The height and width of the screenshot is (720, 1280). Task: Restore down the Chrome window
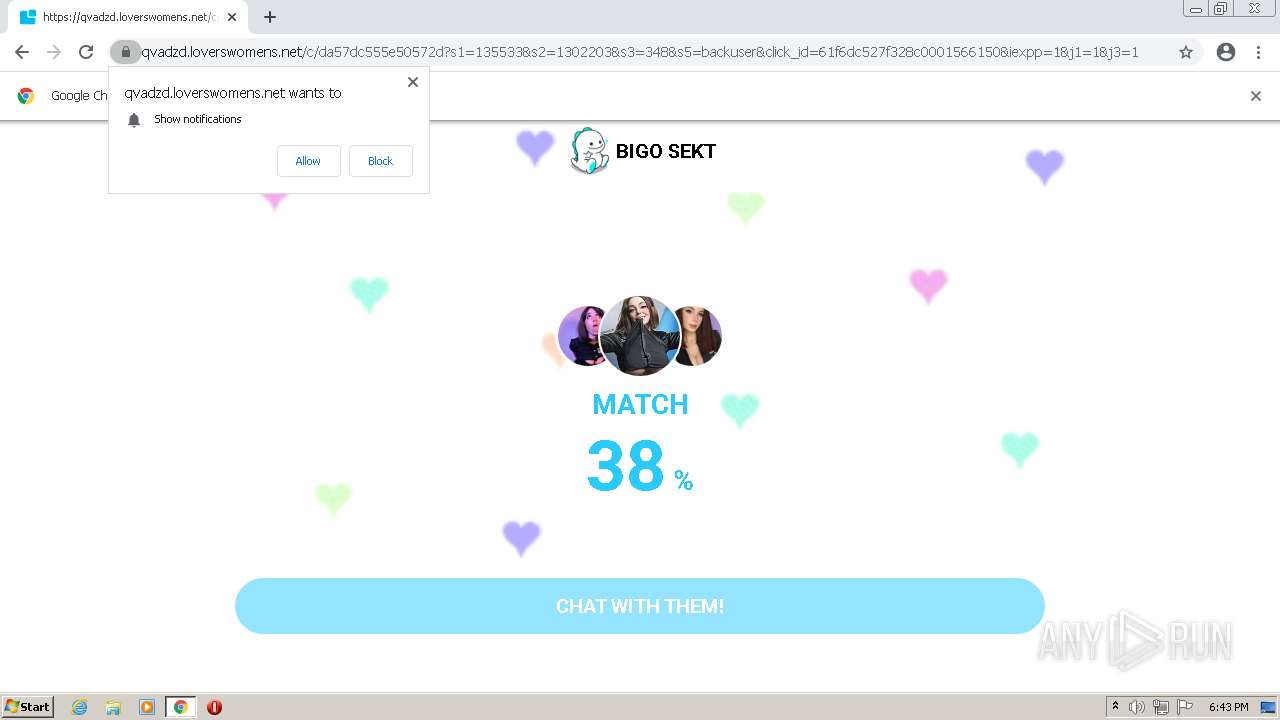1220,9
